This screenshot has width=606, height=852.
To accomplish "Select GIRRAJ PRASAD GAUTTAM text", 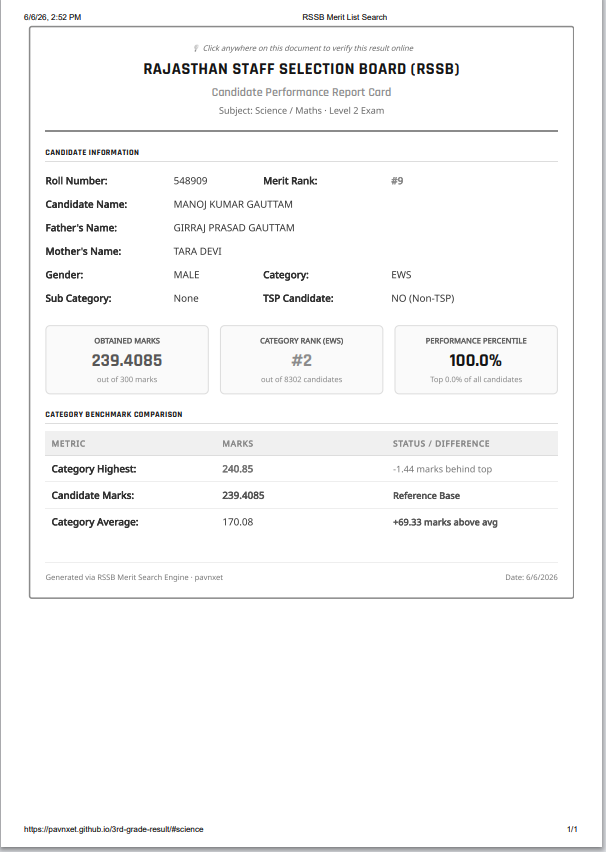I will [234, 228].
